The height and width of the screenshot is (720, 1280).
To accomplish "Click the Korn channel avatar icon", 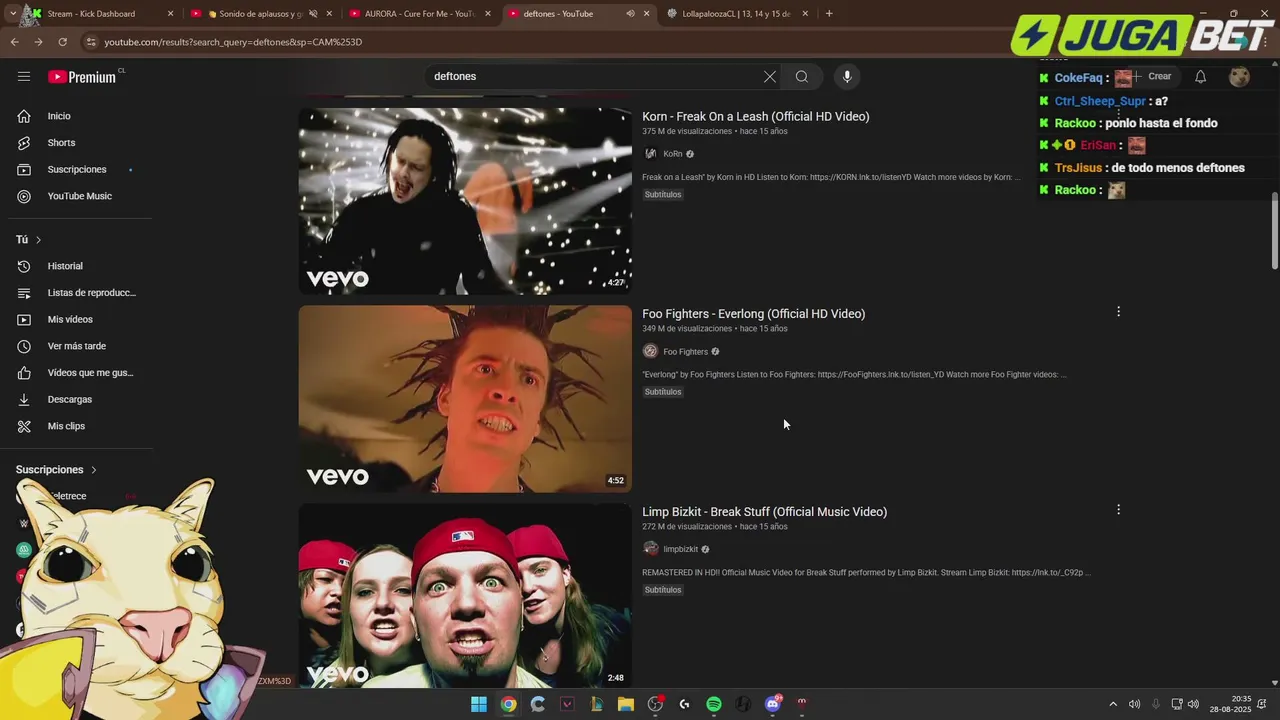I will pyautogui.click(x=650, y=154).
